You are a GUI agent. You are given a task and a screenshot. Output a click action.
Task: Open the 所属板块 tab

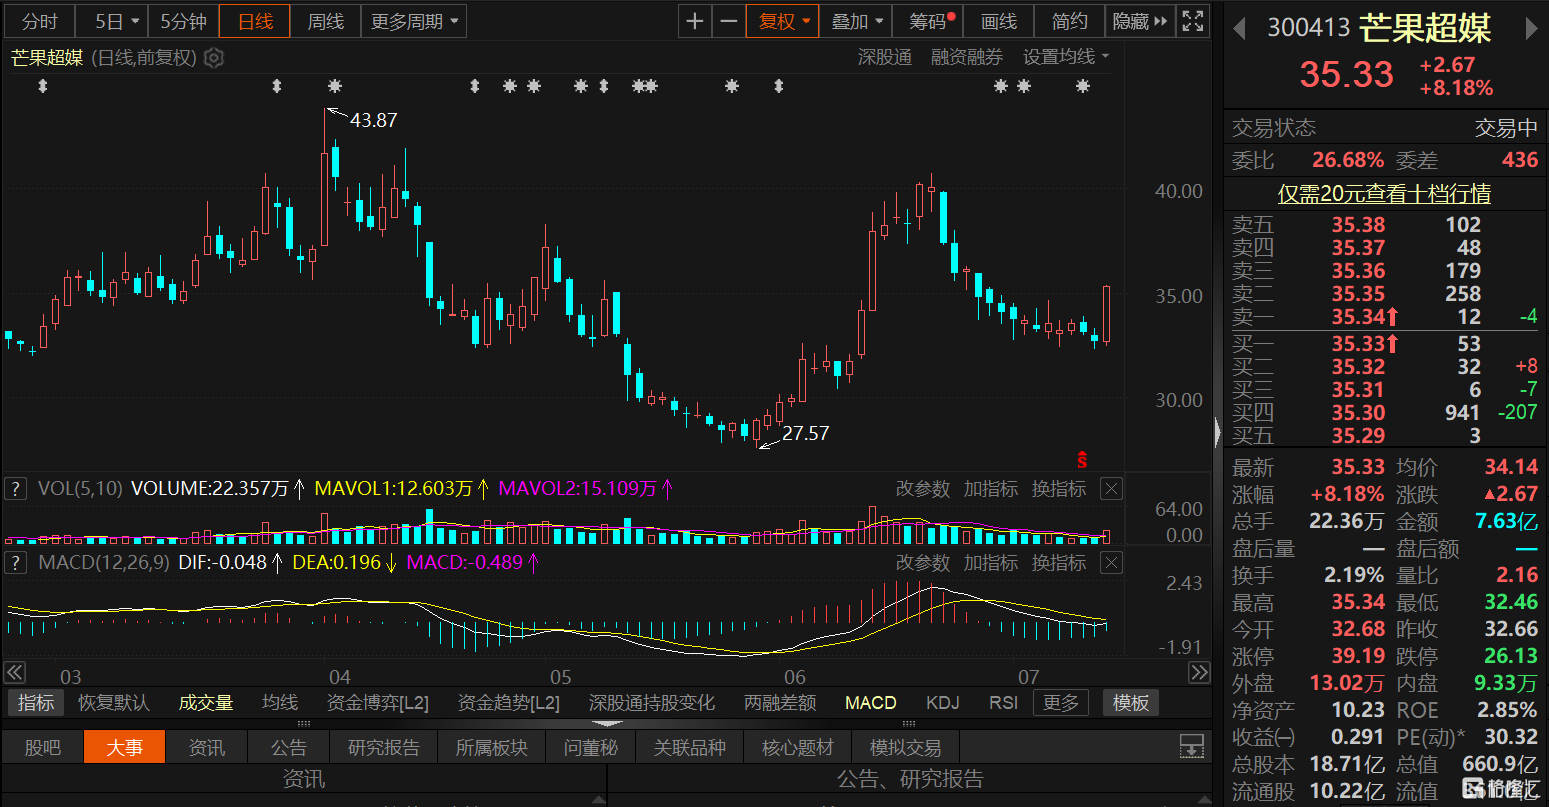pyautogui.click(x=492, y=747)
